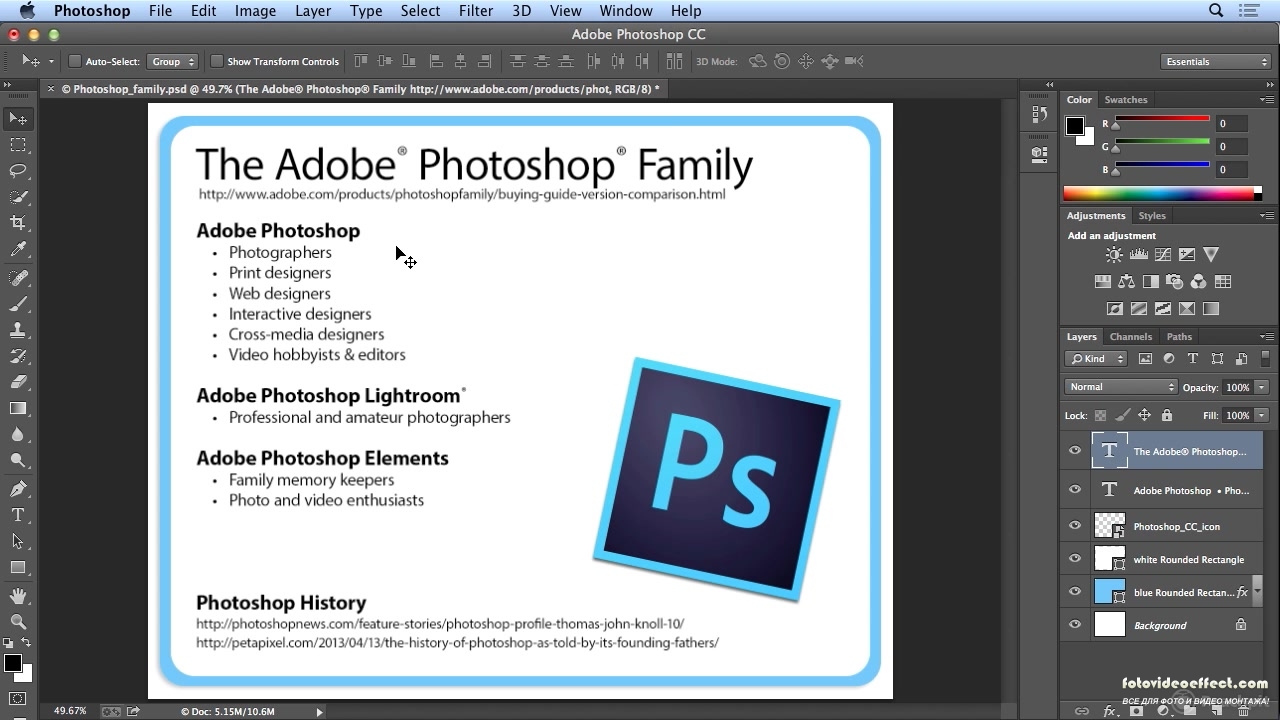Open the Opacity slider dropdown arrow
The height and width of the screenshot is (720, 1280).
1262,387
